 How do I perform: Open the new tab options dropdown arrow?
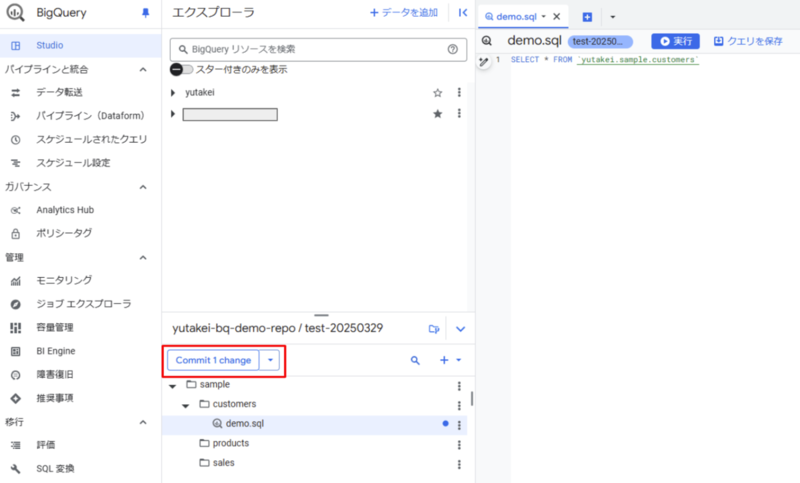coord(613,17)
